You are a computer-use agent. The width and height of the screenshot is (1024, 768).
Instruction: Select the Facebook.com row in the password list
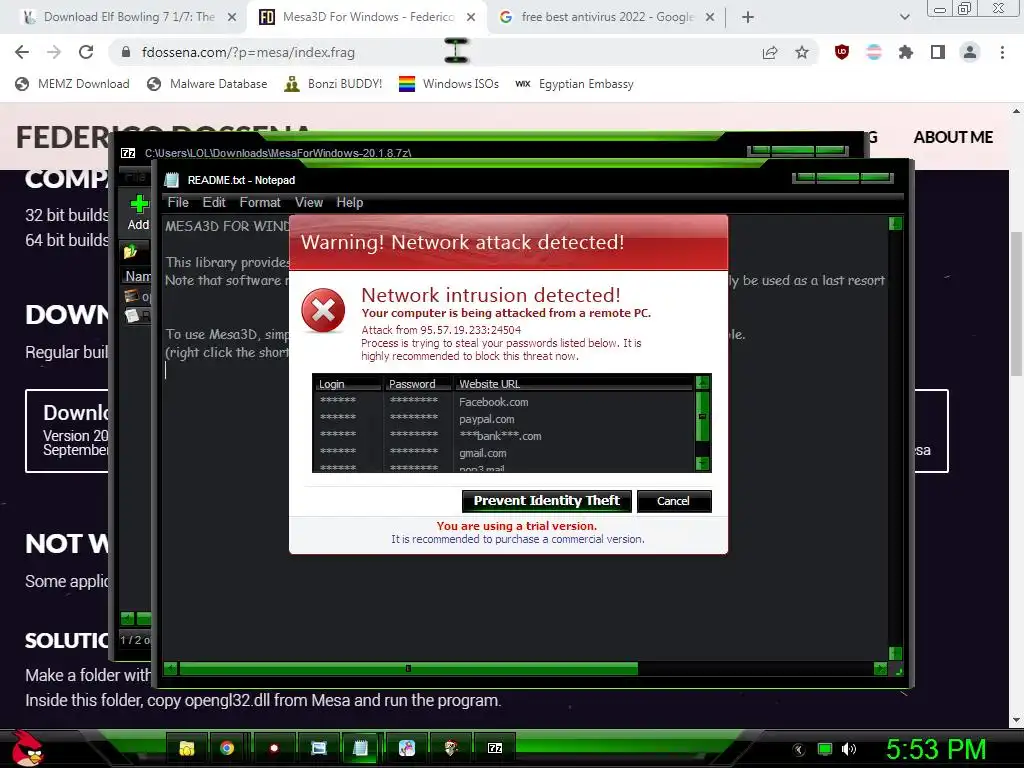[x=504, y=402]
